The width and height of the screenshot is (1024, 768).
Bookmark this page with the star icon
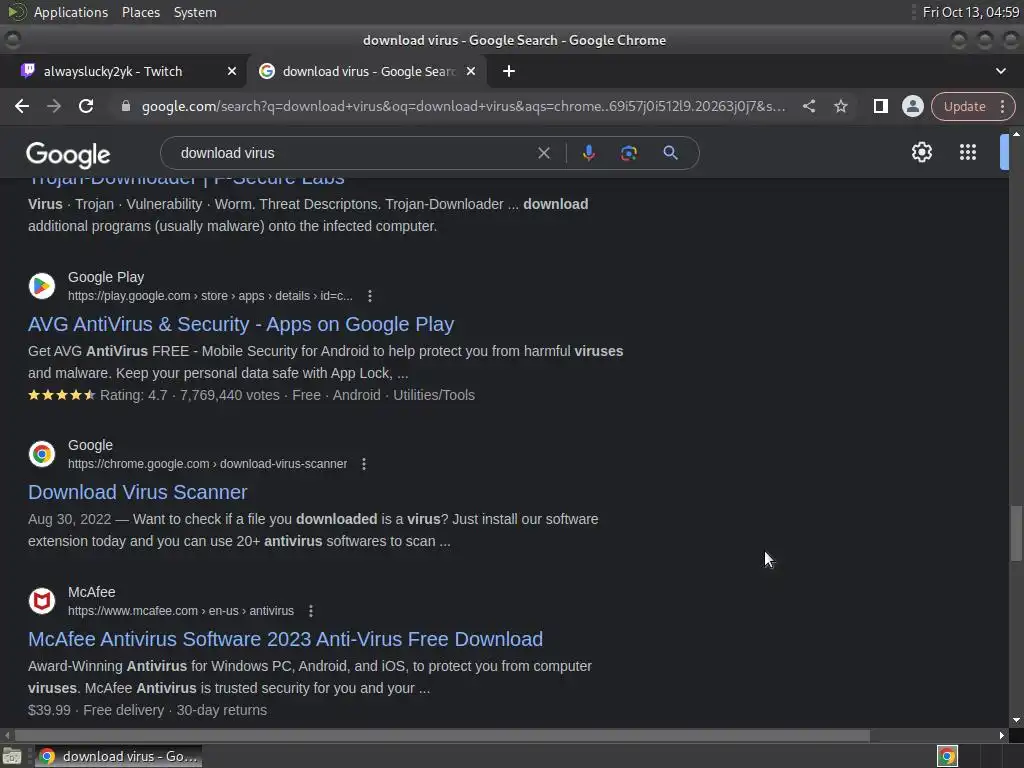(x=840, y=106)
